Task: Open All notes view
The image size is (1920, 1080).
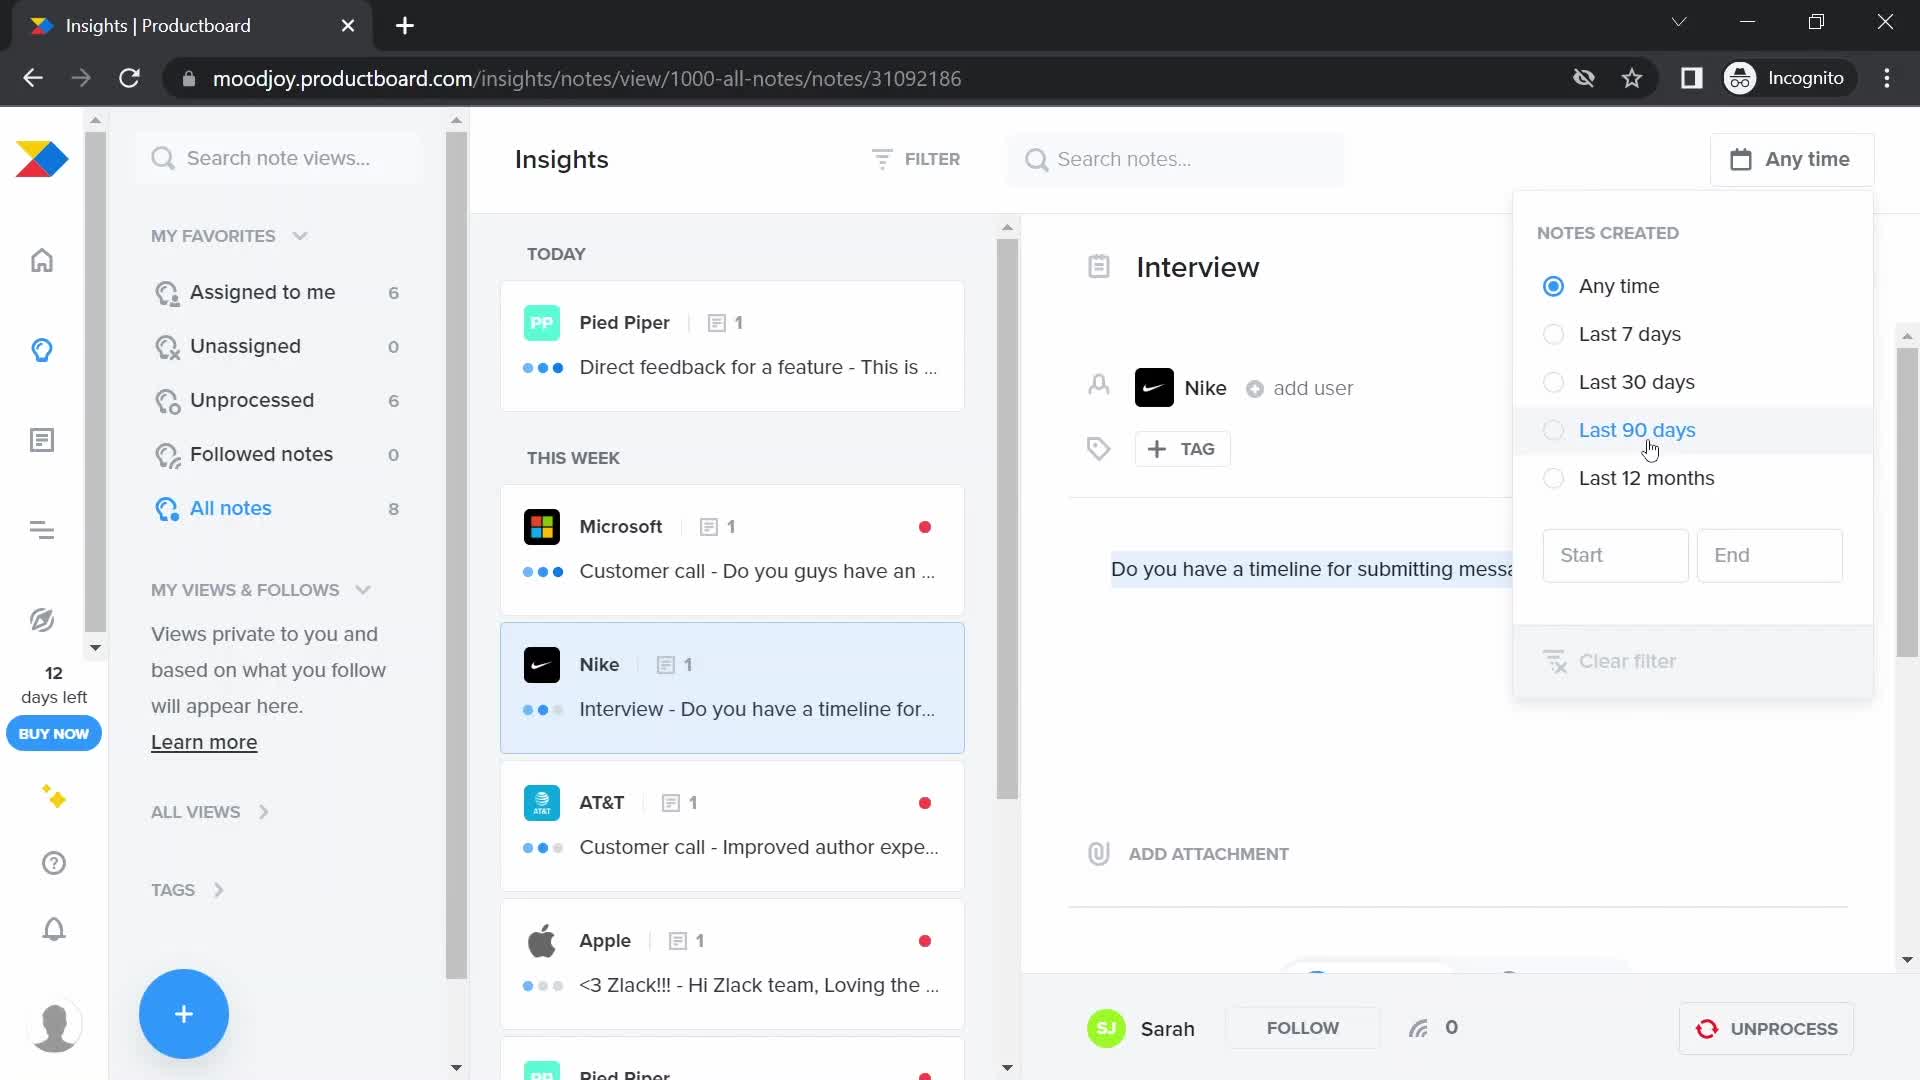Action: pos(277,508)
